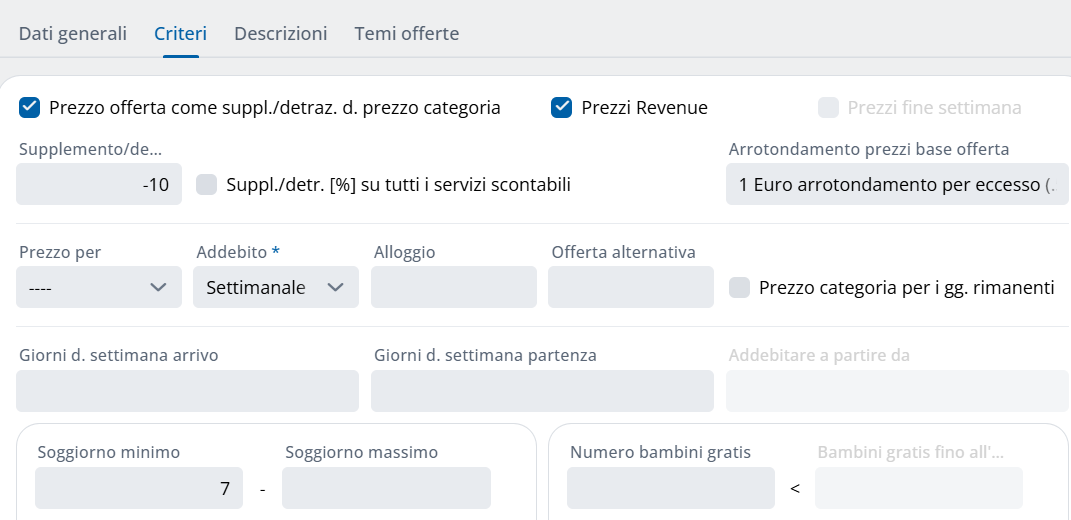1071x520 pixels.
Task: Enable Suppl./detr. [%] su tutti i servizi scontabili
Action: click(207, 184)
